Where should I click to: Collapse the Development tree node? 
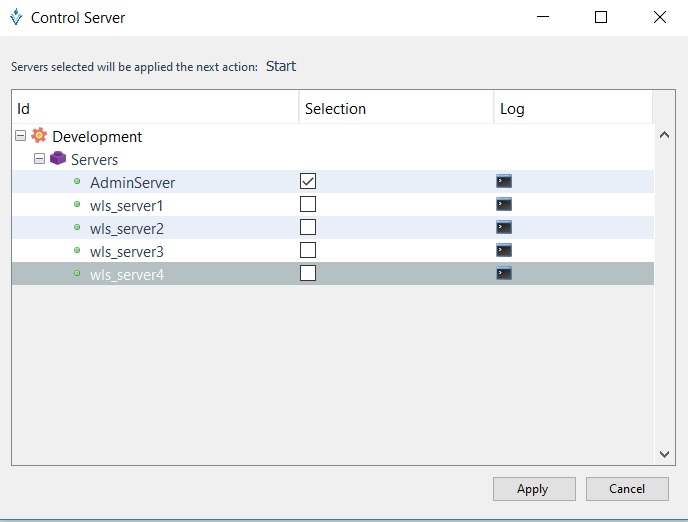point(21,136)
